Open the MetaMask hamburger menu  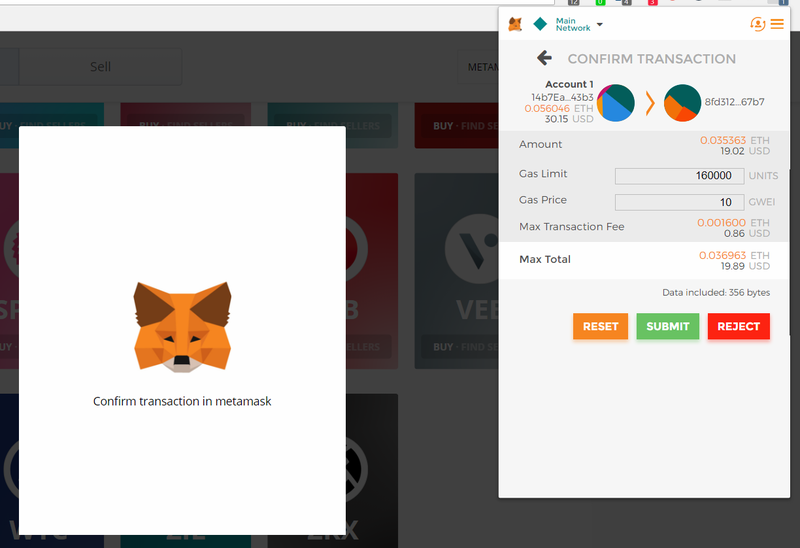tap(777, 24)
